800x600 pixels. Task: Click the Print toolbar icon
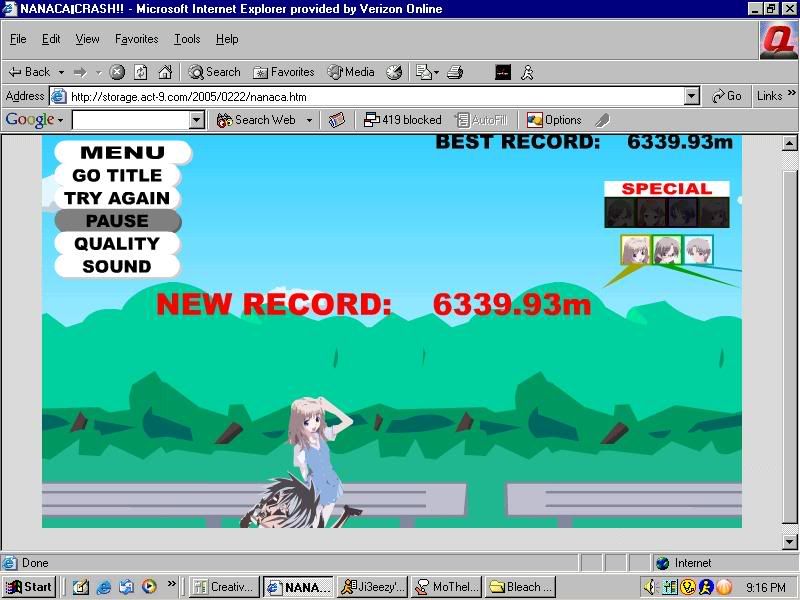pos(455,72)
